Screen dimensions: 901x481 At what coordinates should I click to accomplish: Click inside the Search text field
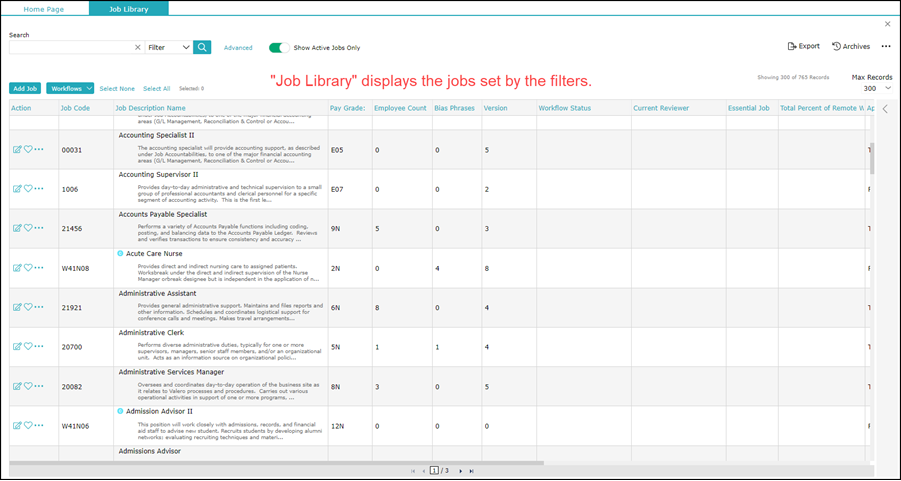pos(71,48)
